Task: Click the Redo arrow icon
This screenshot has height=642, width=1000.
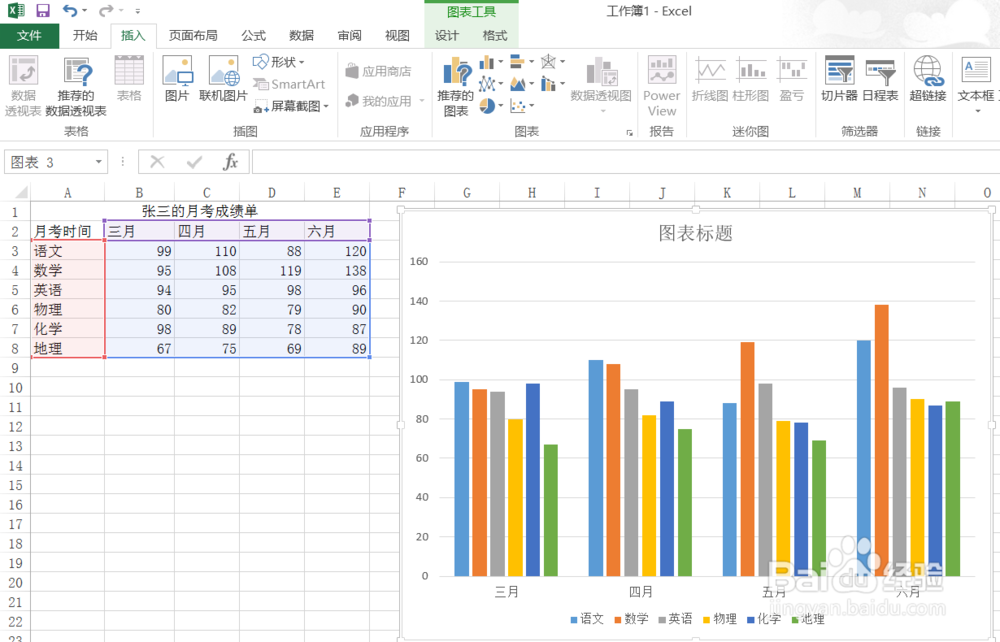Action: coord(106,10)
